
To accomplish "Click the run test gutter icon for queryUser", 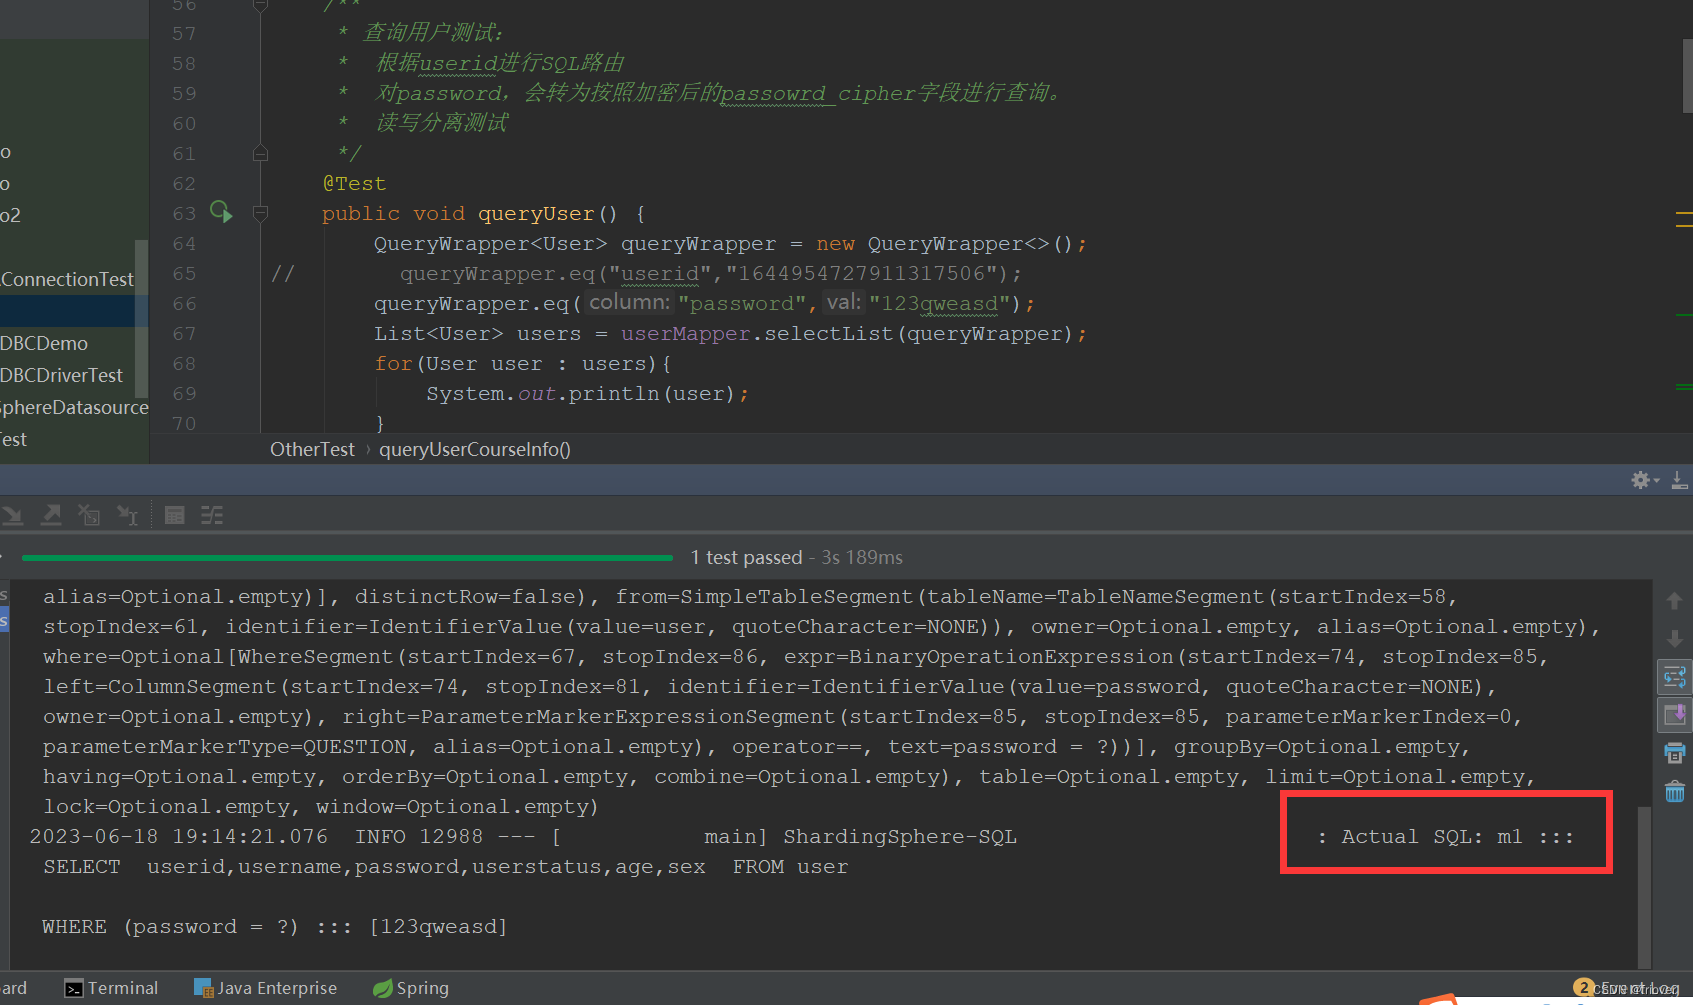I will point(221,212).
